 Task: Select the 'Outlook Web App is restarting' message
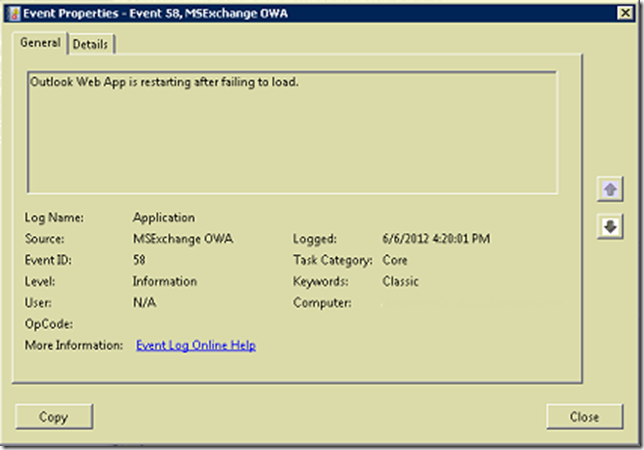[x=164, y=82]
